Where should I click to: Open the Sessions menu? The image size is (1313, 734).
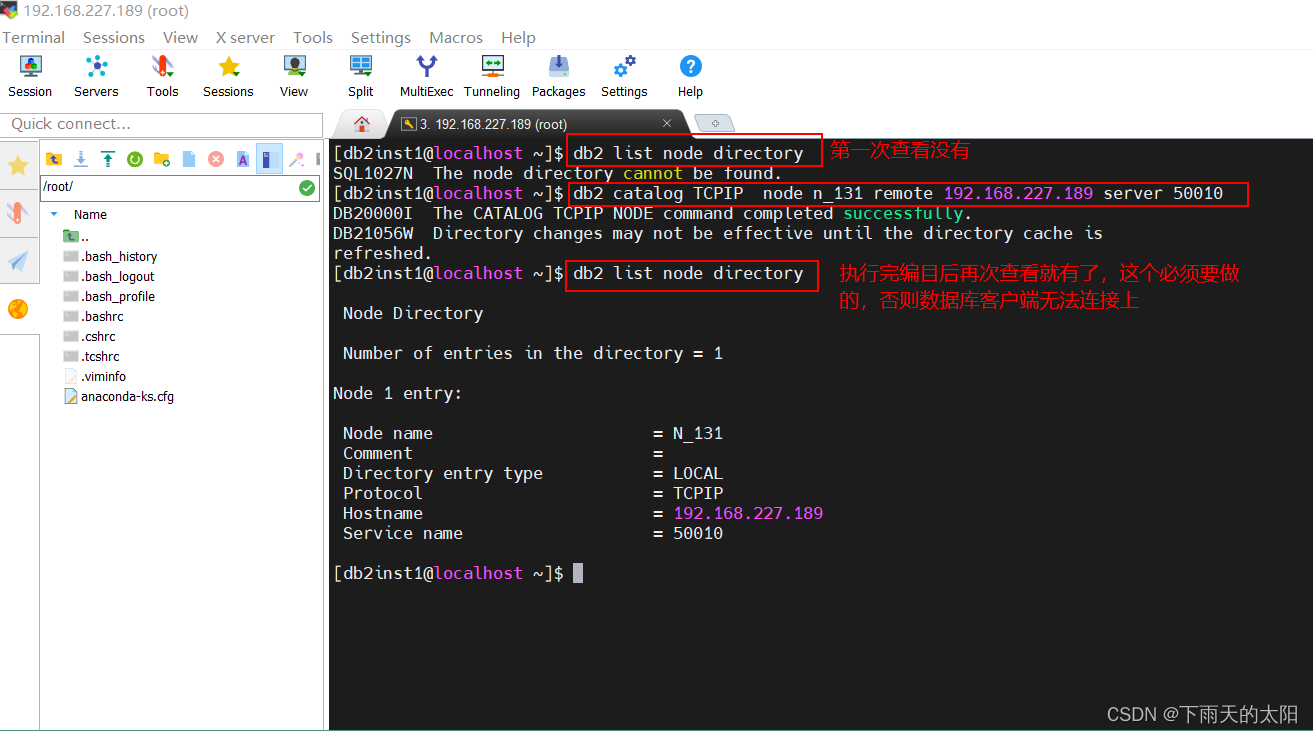(114, 37)
